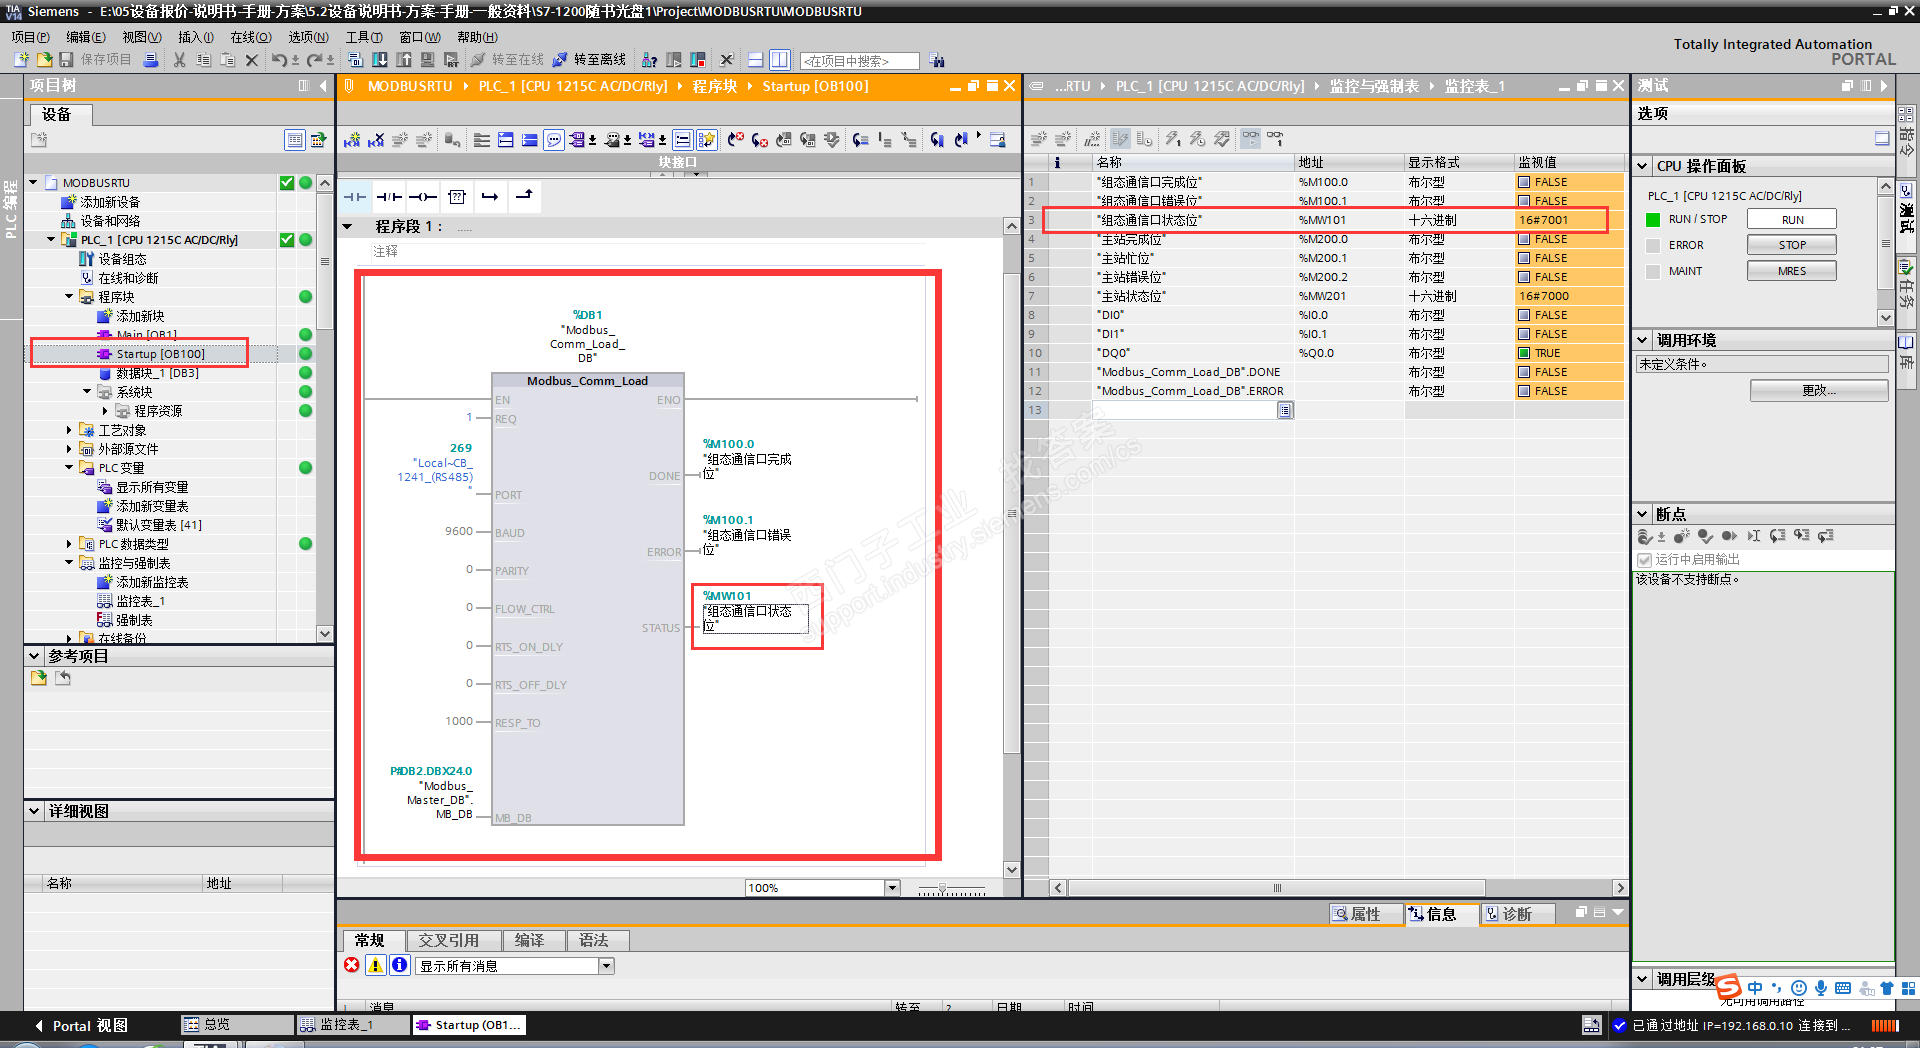Toggle the information filter in the info panel
1920x1048 pixels.
(399, 965)
